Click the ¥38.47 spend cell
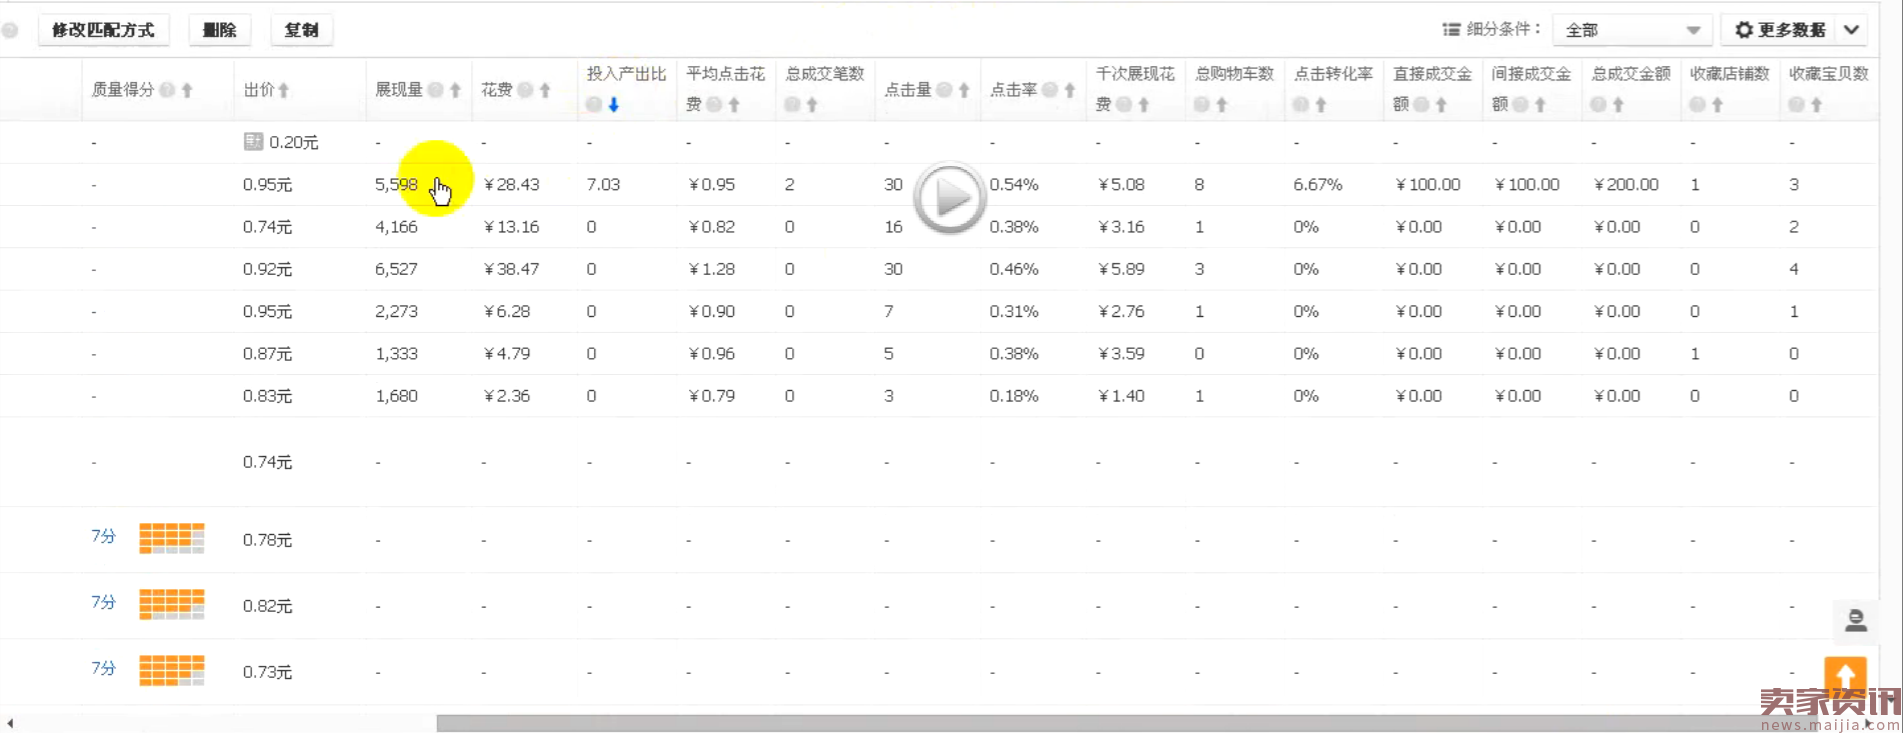Viewport: 1903px width, 733px height. click(x=511, y=269)
